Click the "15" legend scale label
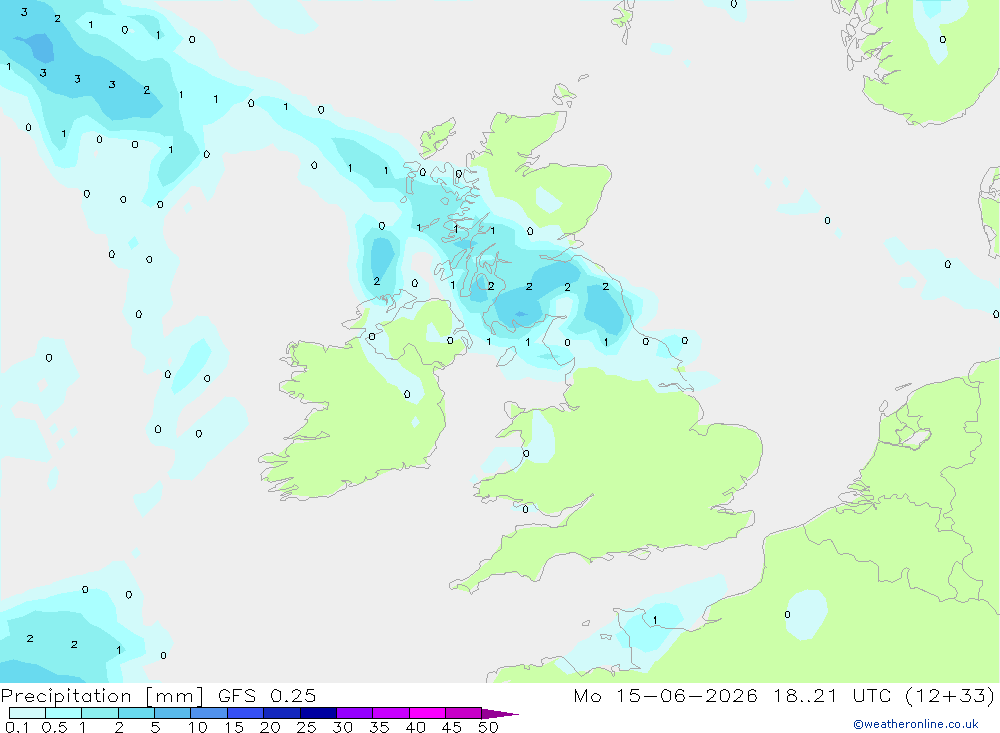 [234, 727]
